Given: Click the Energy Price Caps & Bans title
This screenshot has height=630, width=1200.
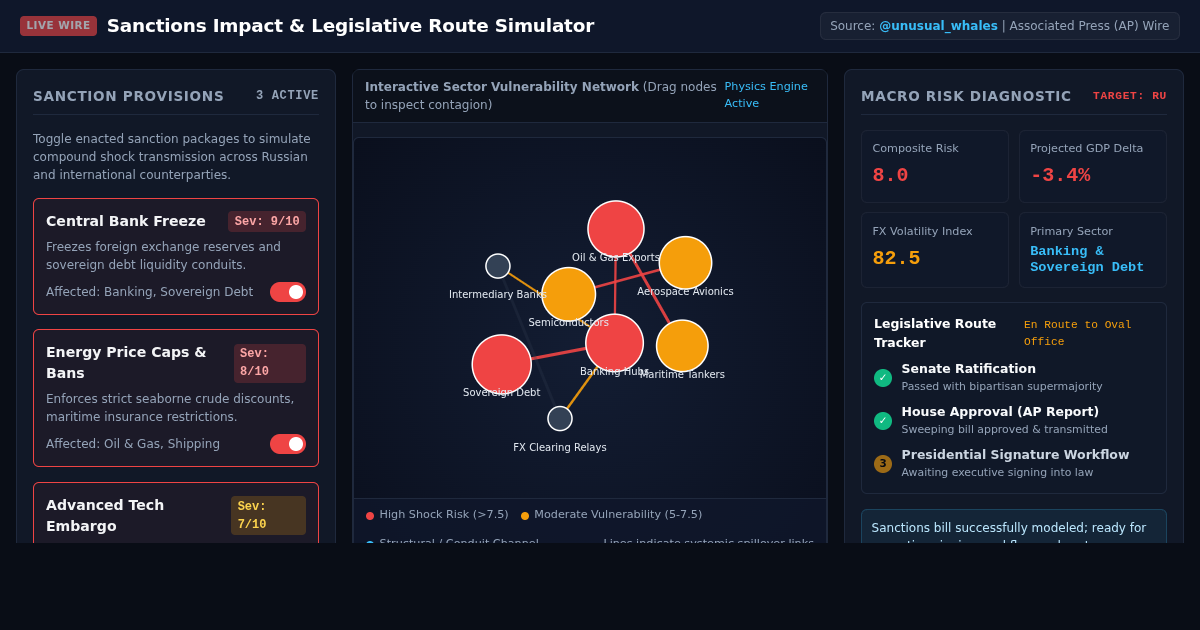Looking at the screenshot, I should tap(126, 362).
